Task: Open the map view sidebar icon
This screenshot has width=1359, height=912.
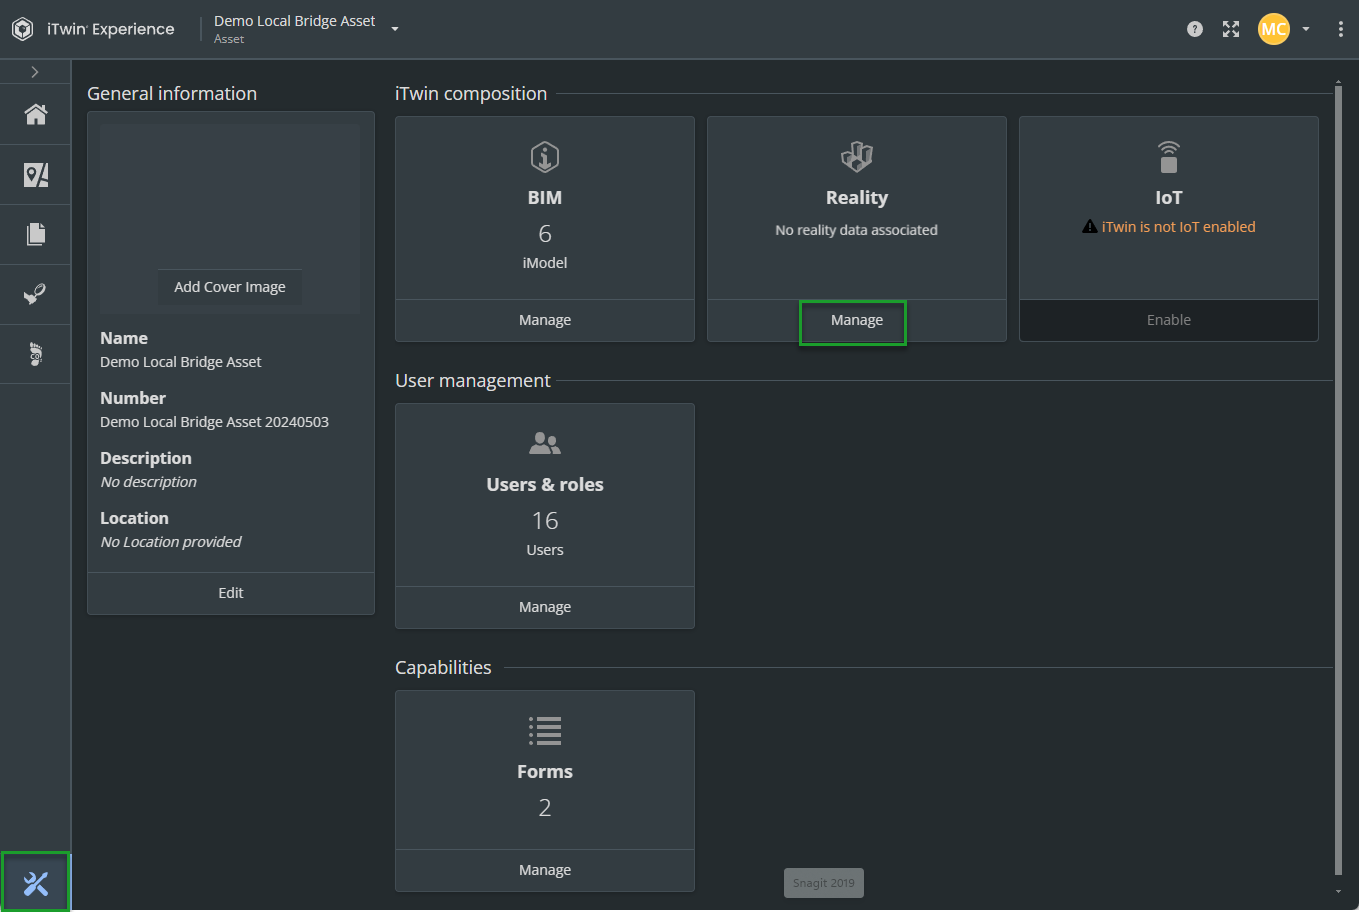Action: point(36,175)
